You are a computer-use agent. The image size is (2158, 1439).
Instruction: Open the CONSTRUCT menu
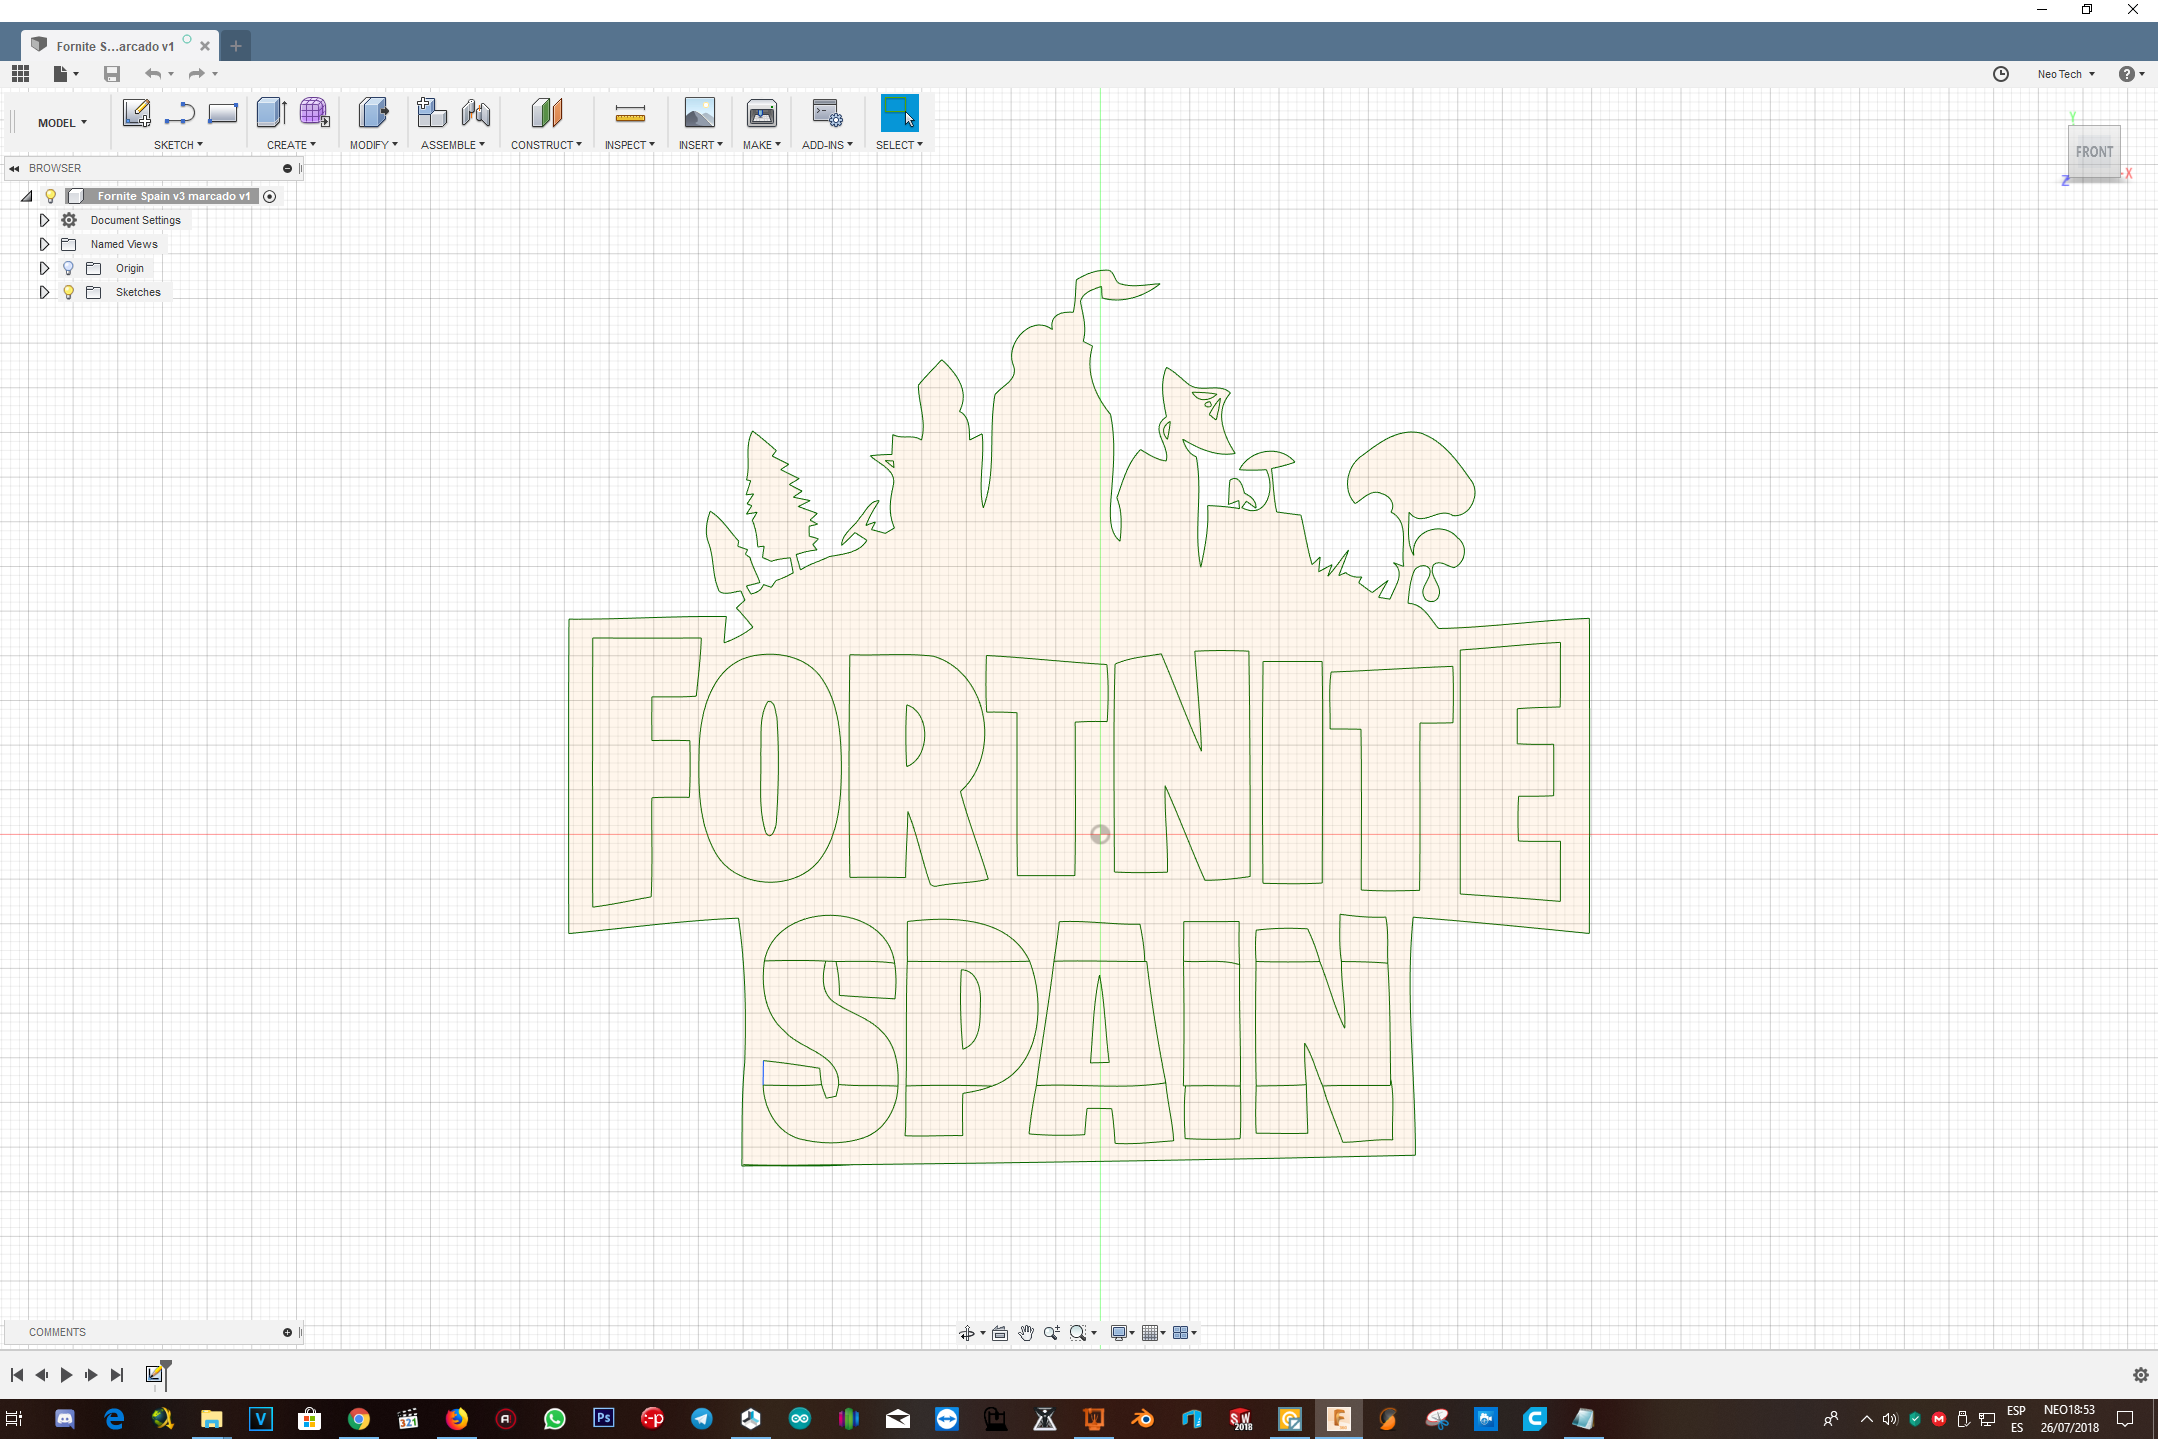[546, 145]
